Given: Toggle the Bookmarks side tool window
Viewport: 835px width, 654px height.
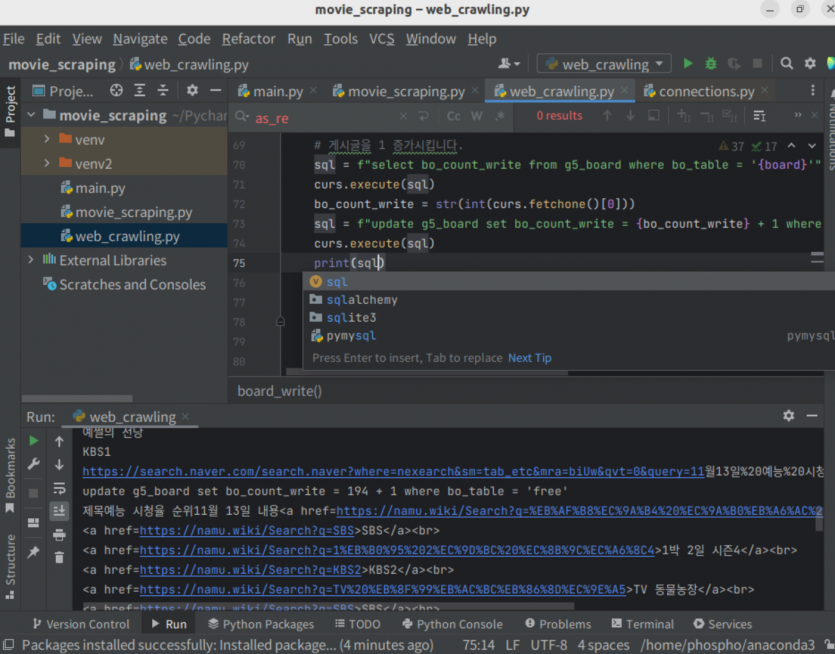Looking at the screenshot, I should pyautogui.click(x=10, y=475).
